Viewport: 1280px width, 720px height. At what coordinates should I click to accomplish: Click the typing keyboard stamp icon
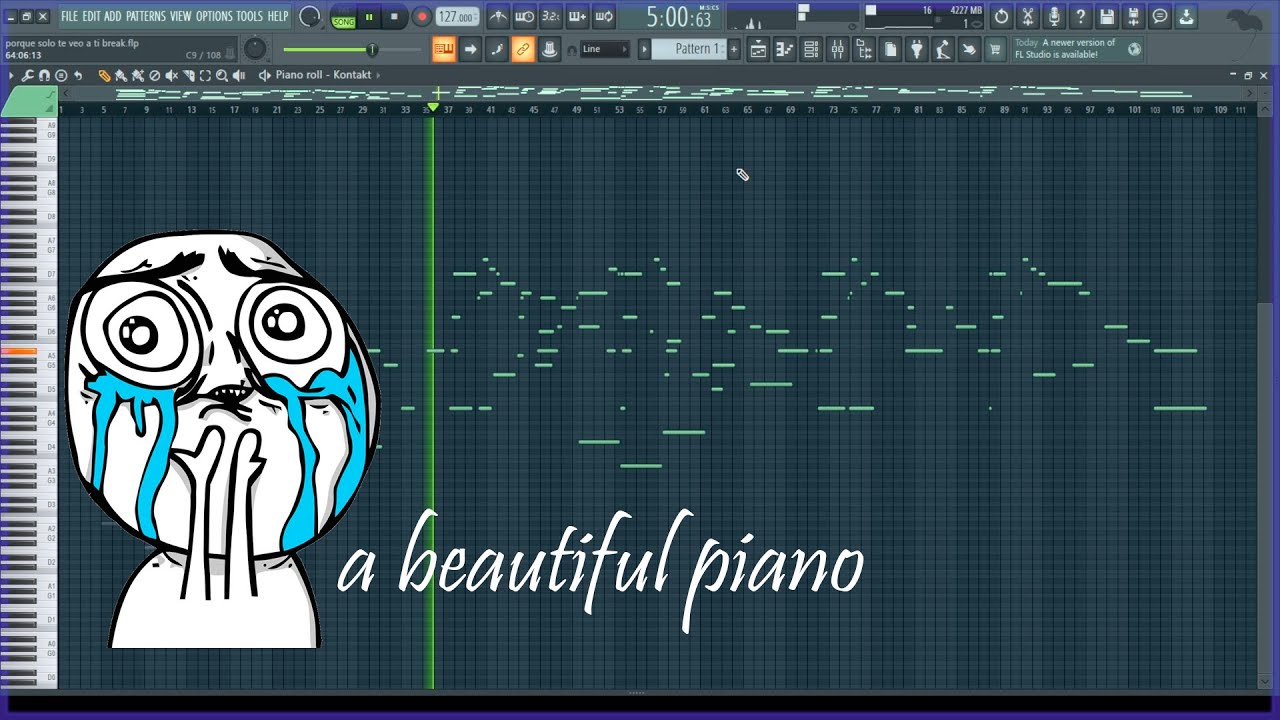(548, 49)
